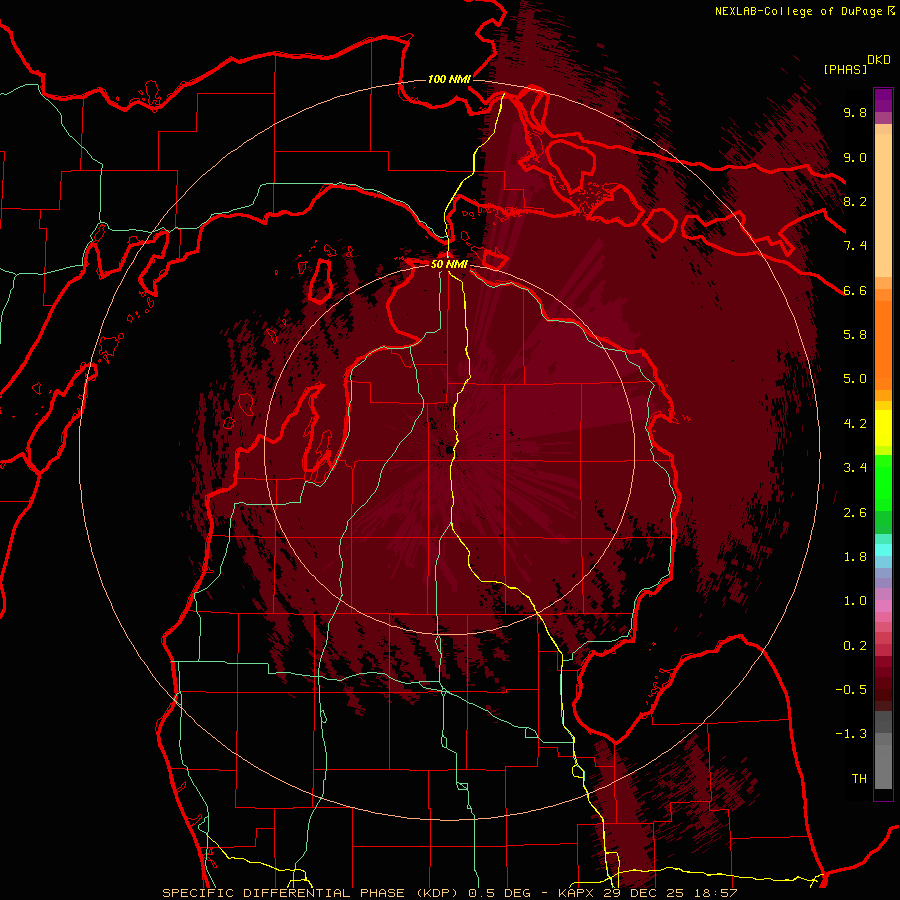Click the -1.3 value on the scale
The height and width of the screenshot is (900, 900).
(x=851, y=734)
